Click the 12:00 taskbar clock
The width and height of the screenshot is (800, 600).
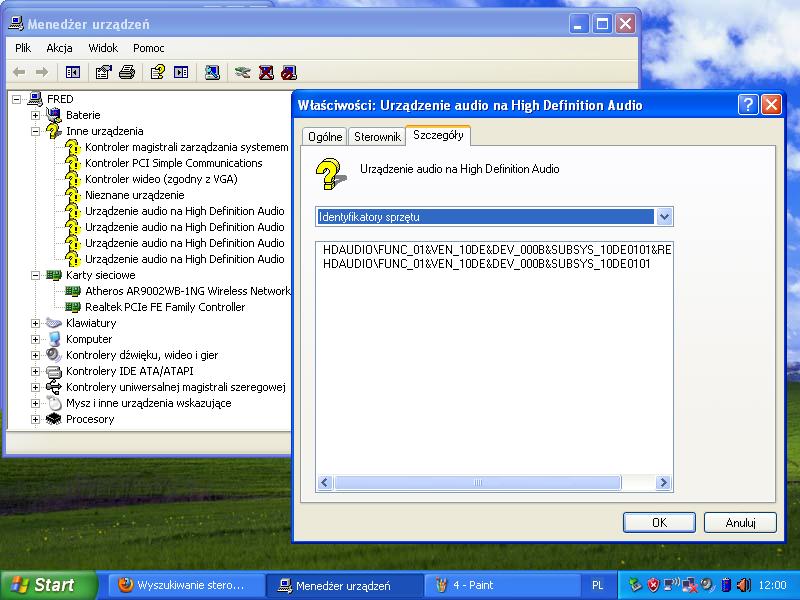coord(772,585)
